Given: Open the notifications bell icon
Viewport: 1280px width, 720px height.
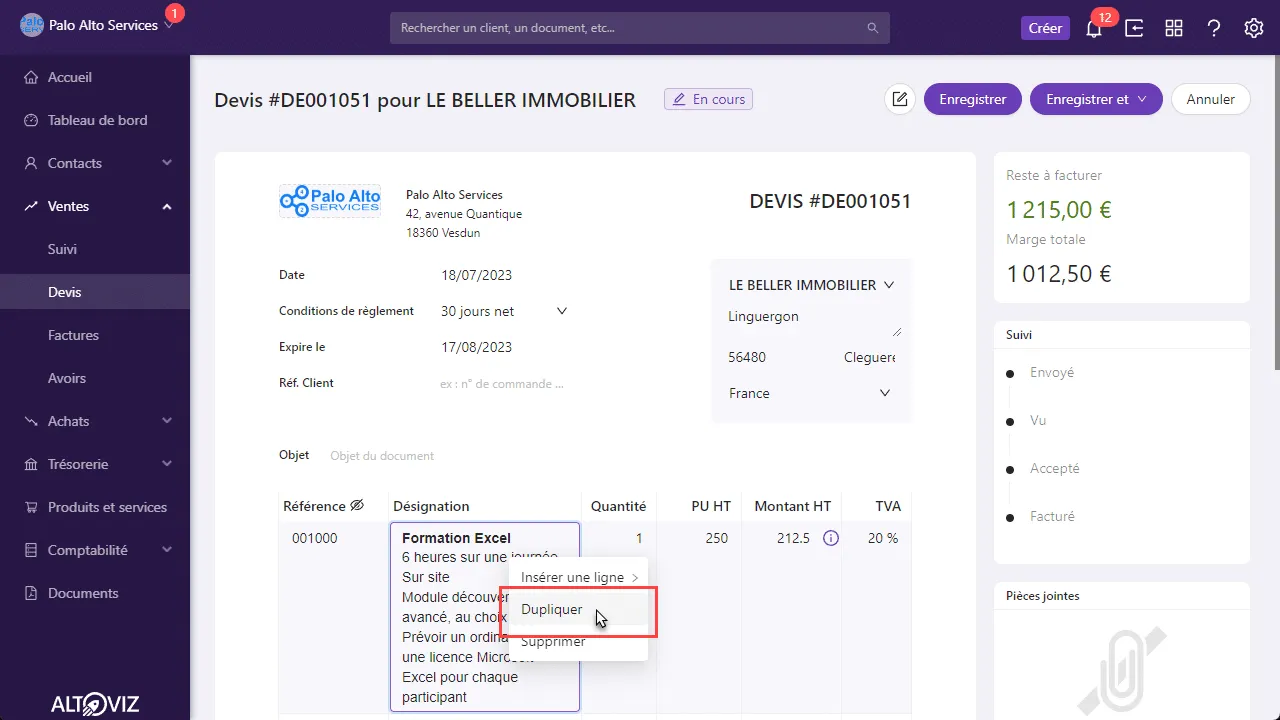Looking at the screenshot, I should pos(1094,28).
